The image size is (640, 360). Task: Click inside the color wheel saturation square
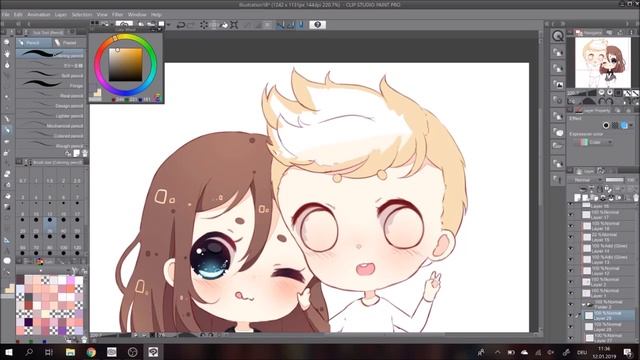point(125,65)
